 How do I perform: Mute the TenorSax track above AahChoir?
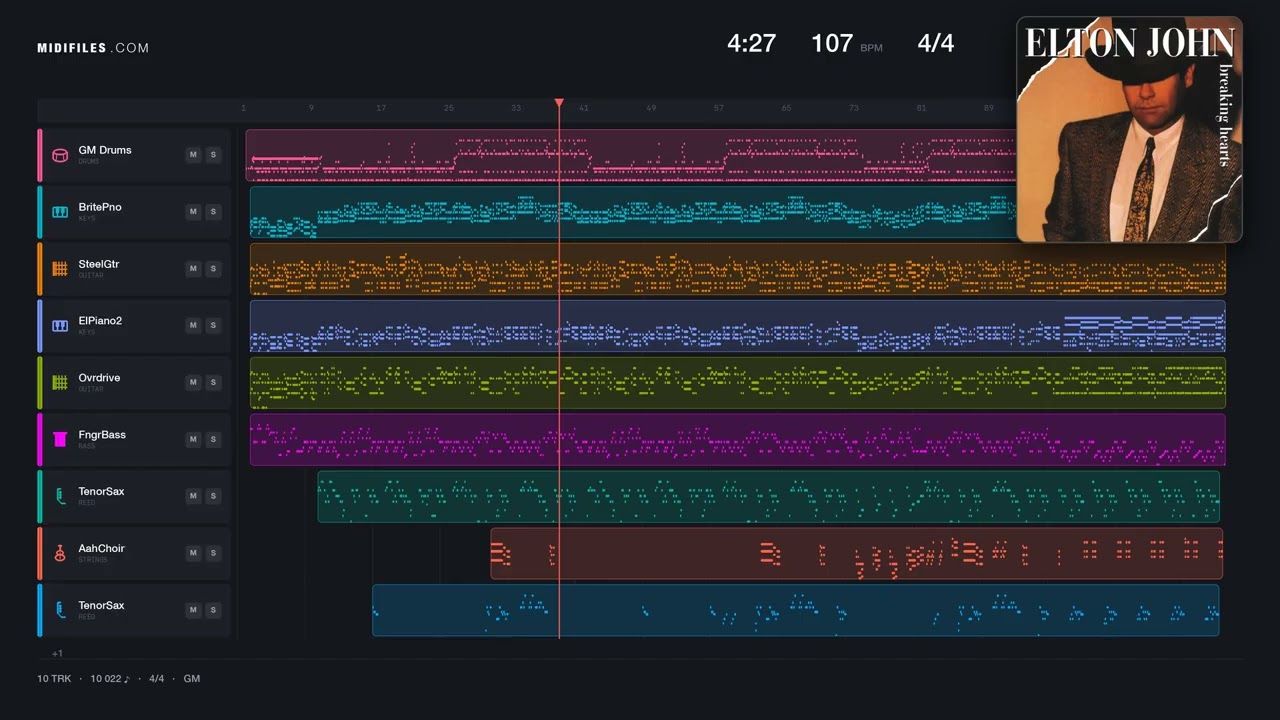pos(193,497)
